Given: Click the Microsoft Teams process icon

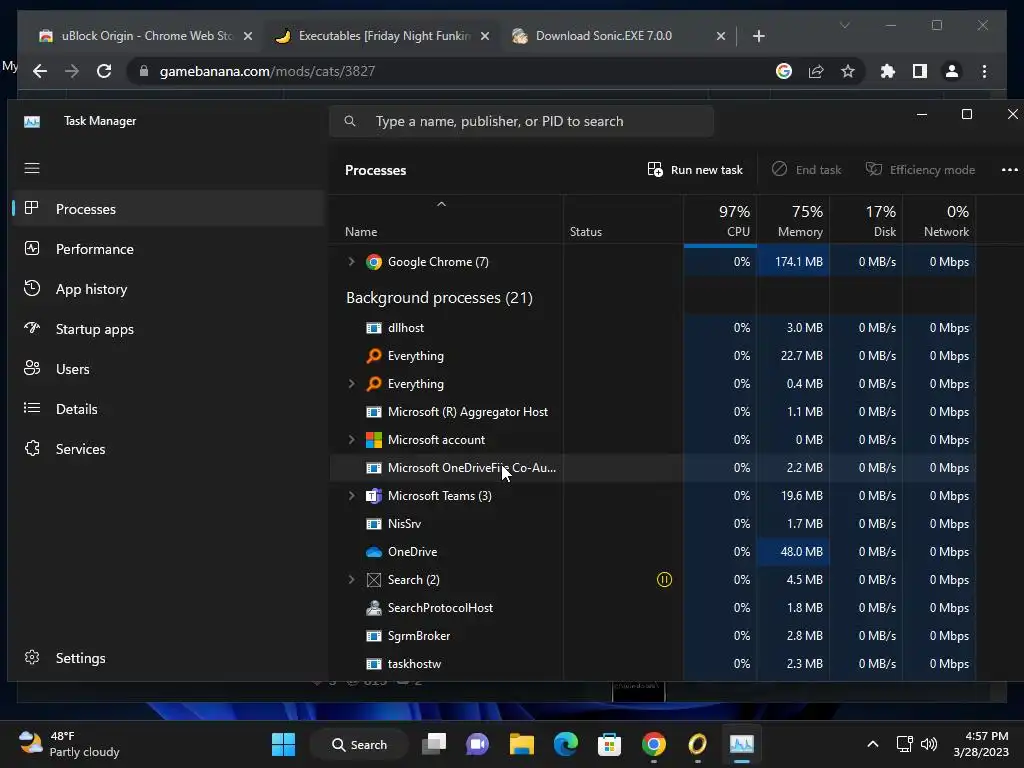Looking at the screenshot, I should point(374,496).
